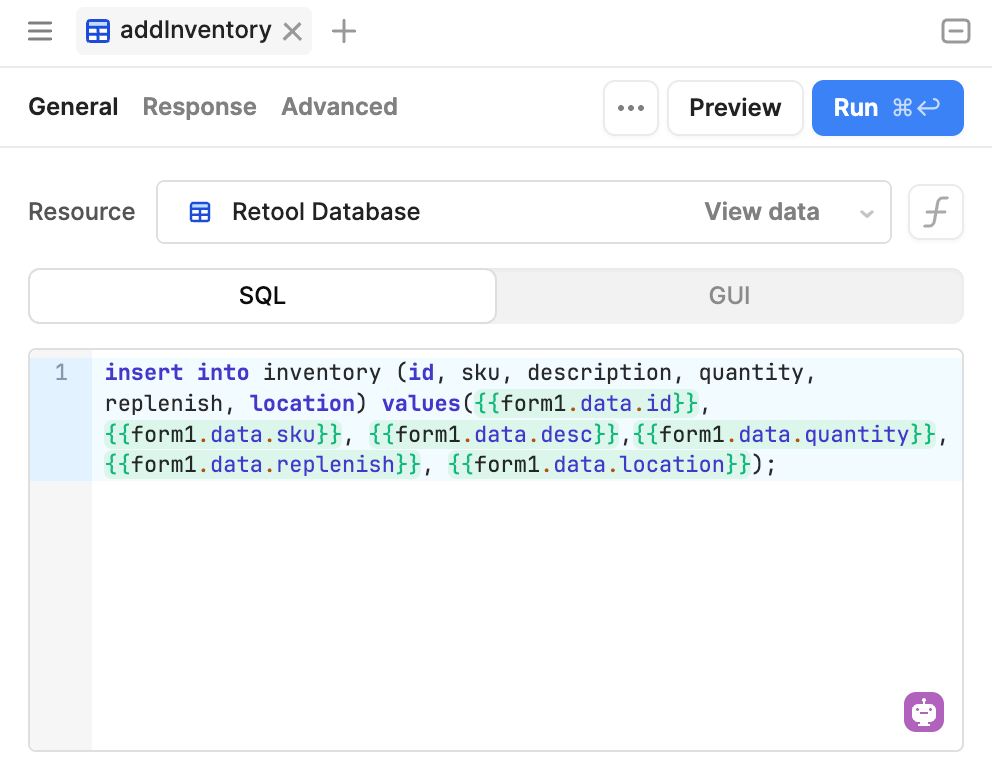
Task: Click line number 1 in editor gutter
Action: click(61, 372)
